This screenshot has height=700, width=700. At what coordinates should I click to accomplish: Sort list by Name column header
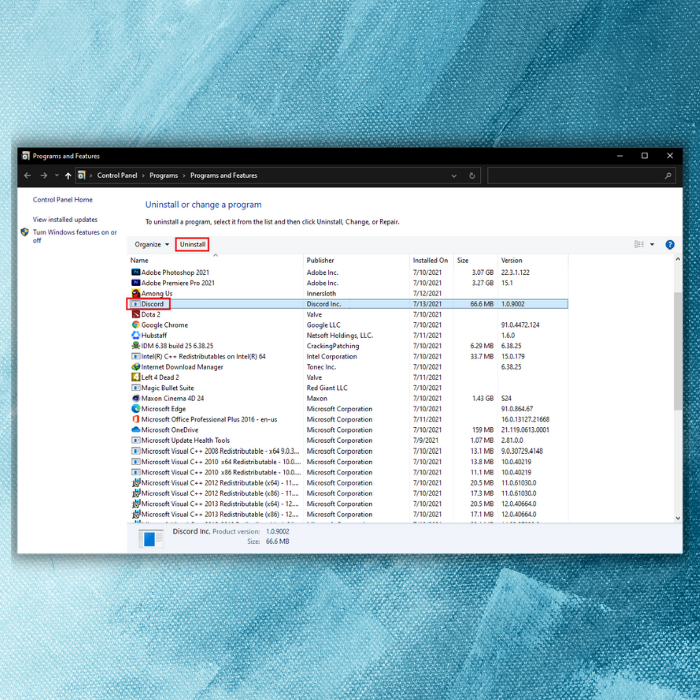[x=215, y=260]
